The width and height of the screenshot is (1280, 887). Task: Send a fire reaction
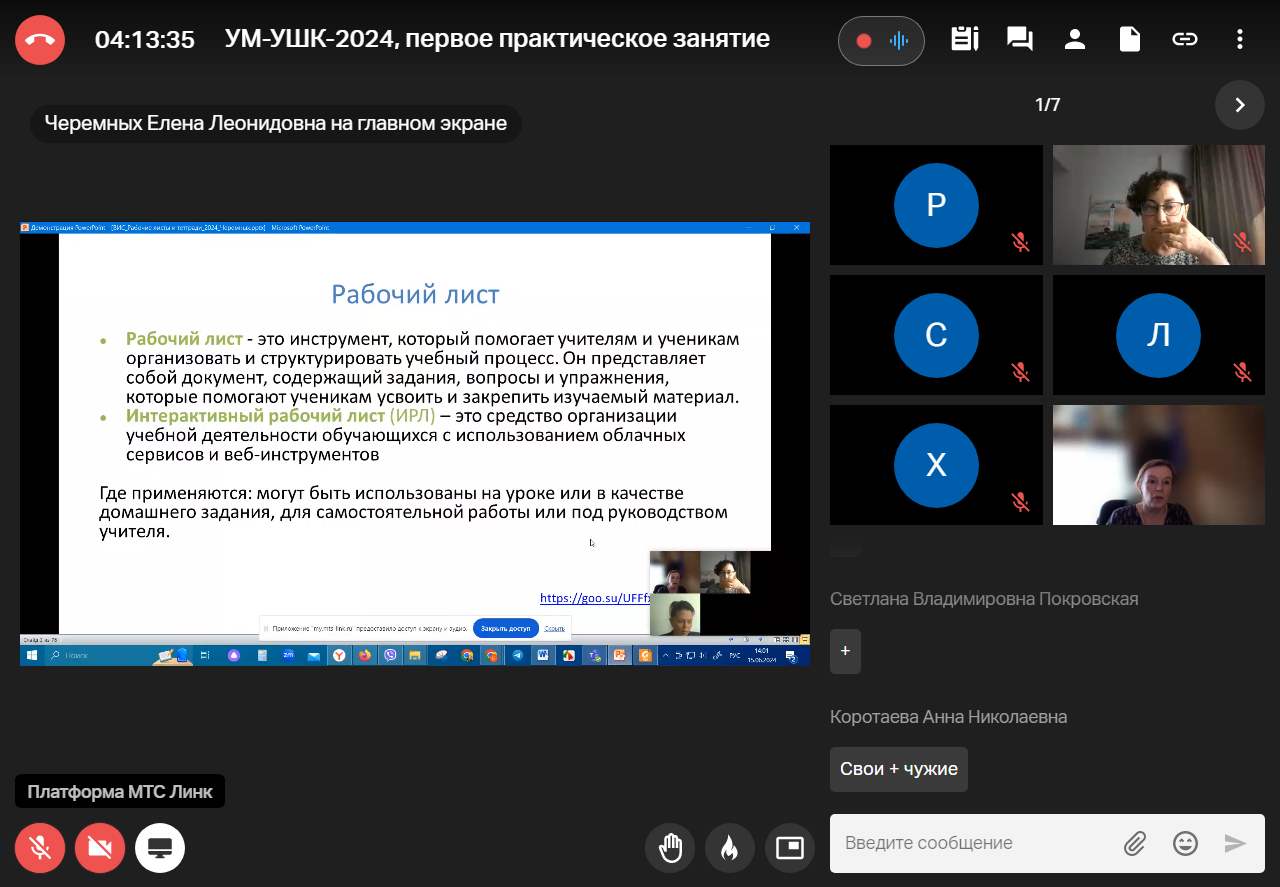[x=730, y=848]
